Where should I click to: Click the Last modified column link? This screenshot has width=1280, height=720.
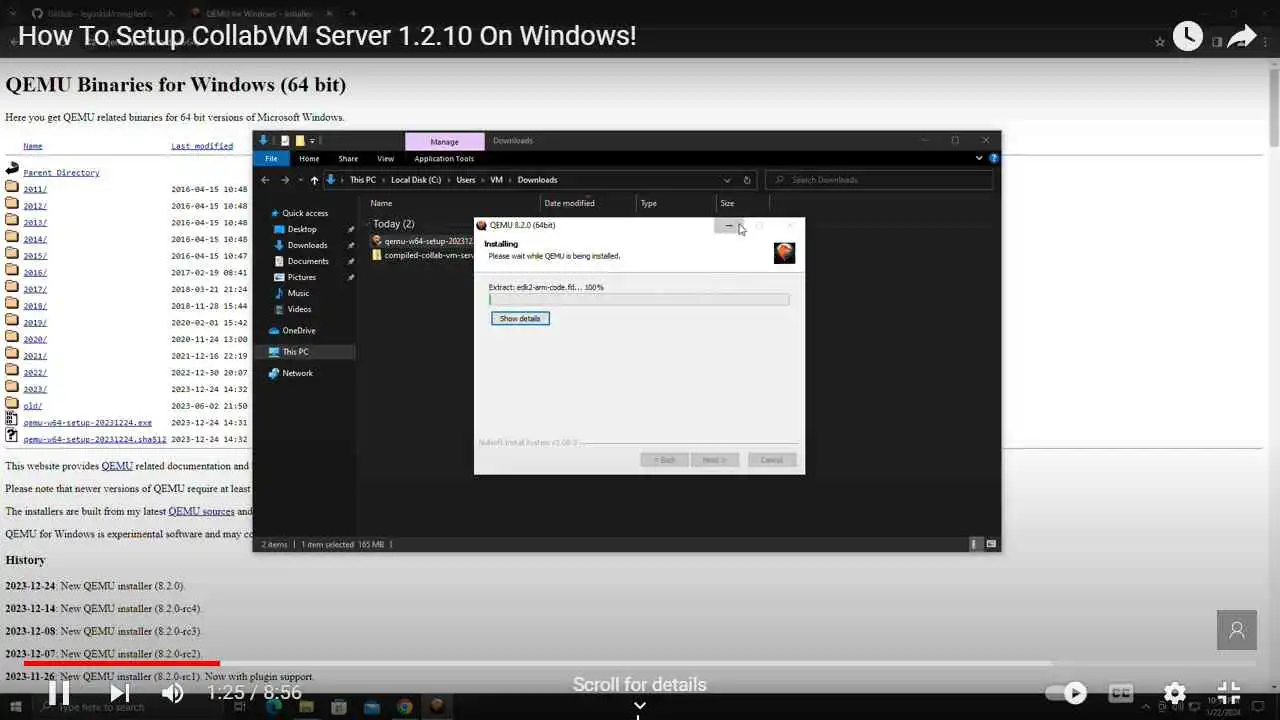(202, 146)
